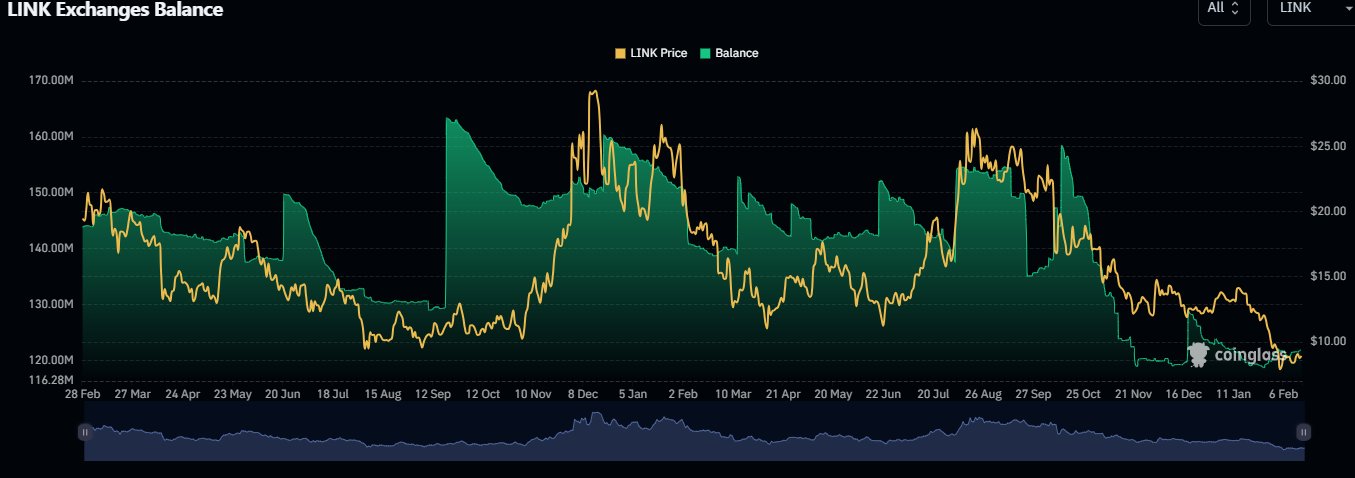Image resolution: width=1355 pixels, height=478 pixels.
Task: Click the 16 Dec date label
Action: (1184, 395)
